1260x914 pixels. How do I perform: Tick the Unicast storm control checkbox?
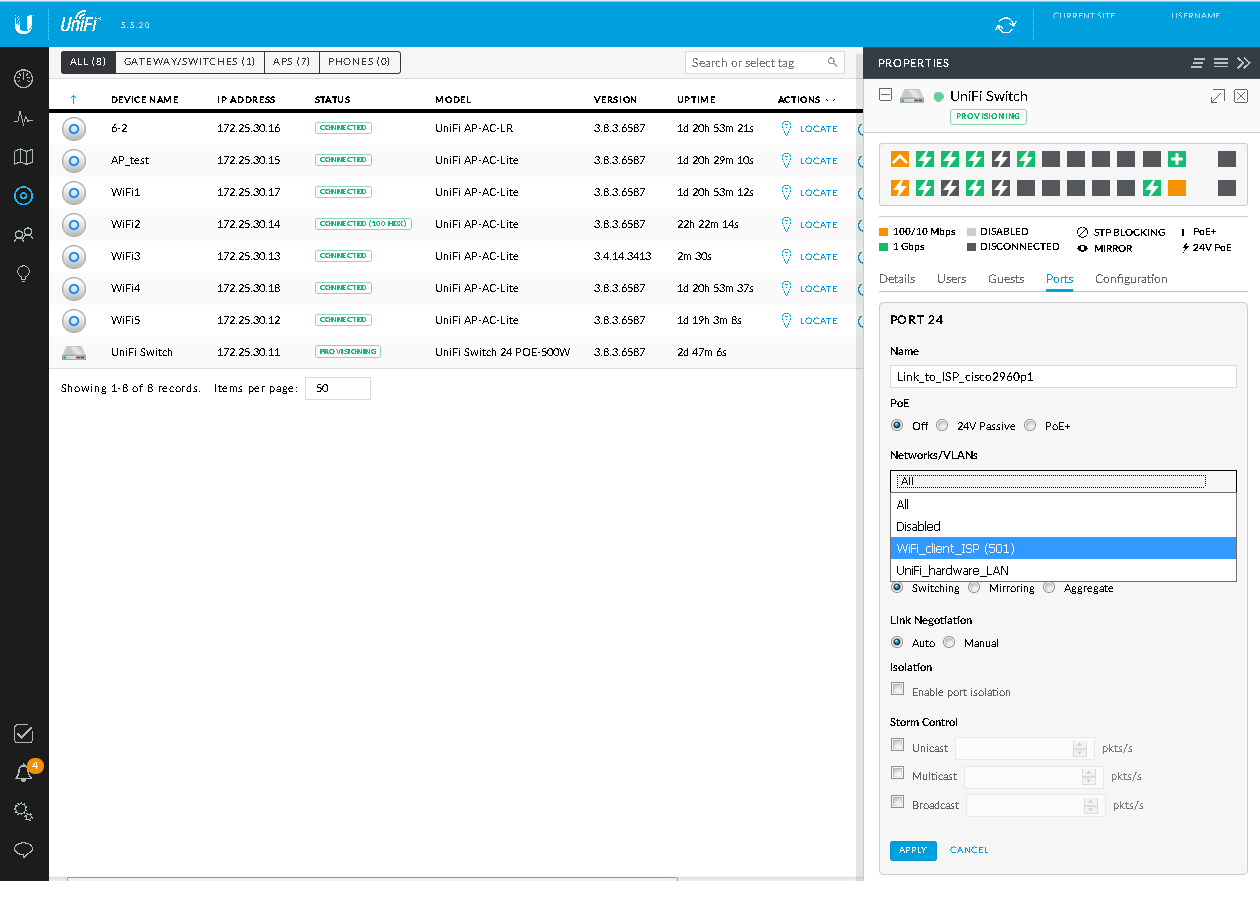pos(898,745)
